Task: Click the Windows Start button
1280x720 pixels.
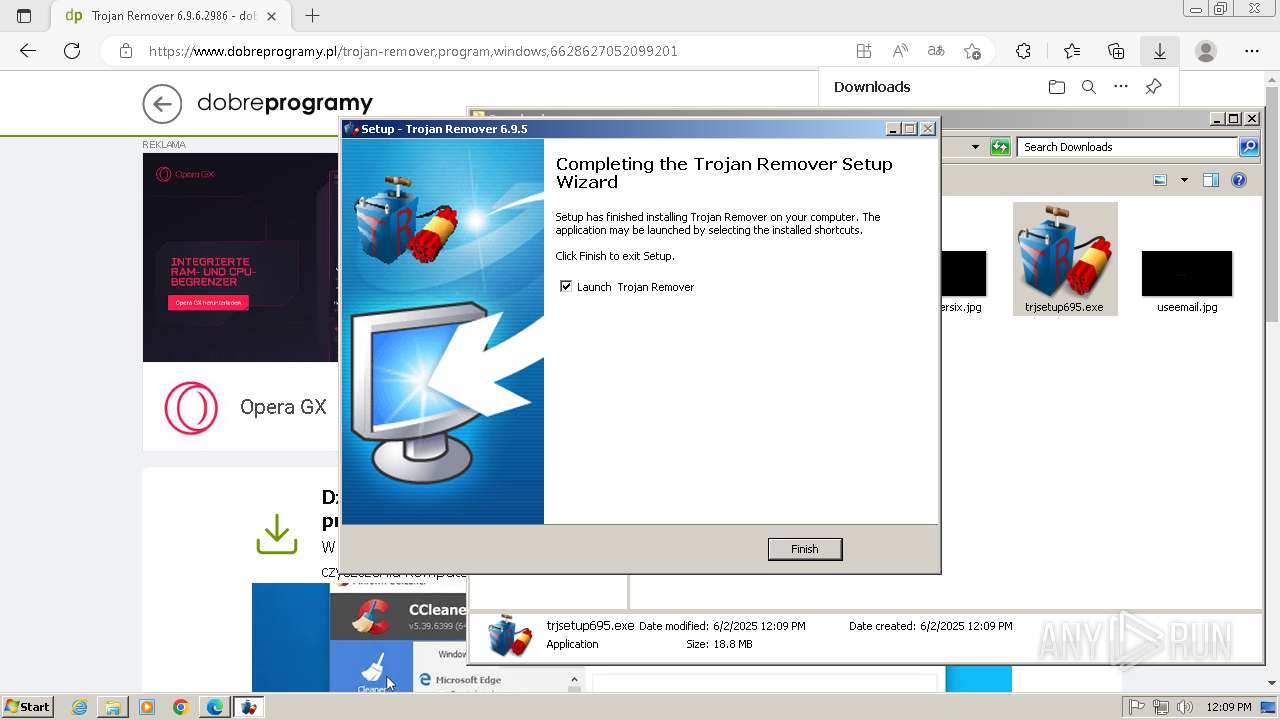Action: click(27, 707)
